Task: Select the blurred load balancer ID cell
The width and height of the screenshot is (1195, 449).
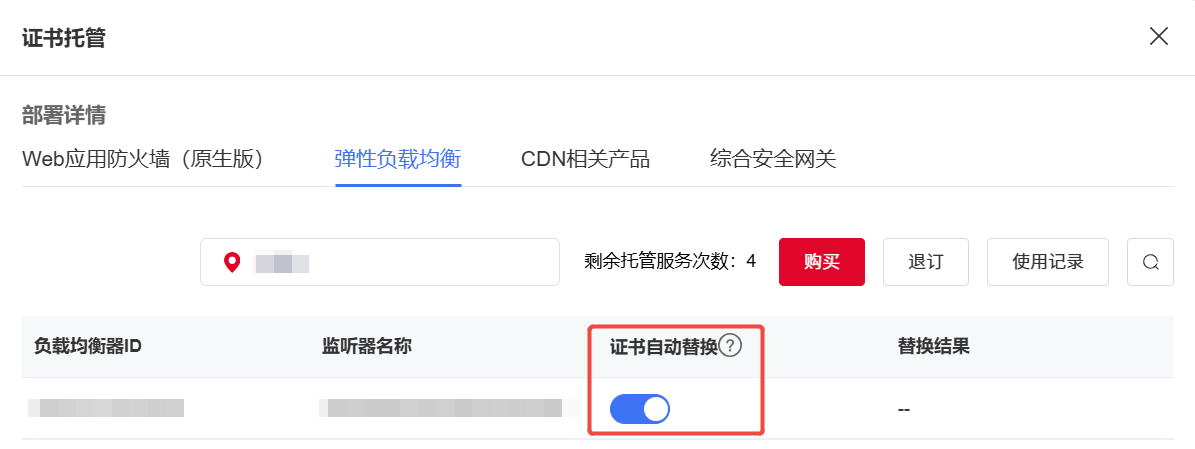Action: point(106,408)
